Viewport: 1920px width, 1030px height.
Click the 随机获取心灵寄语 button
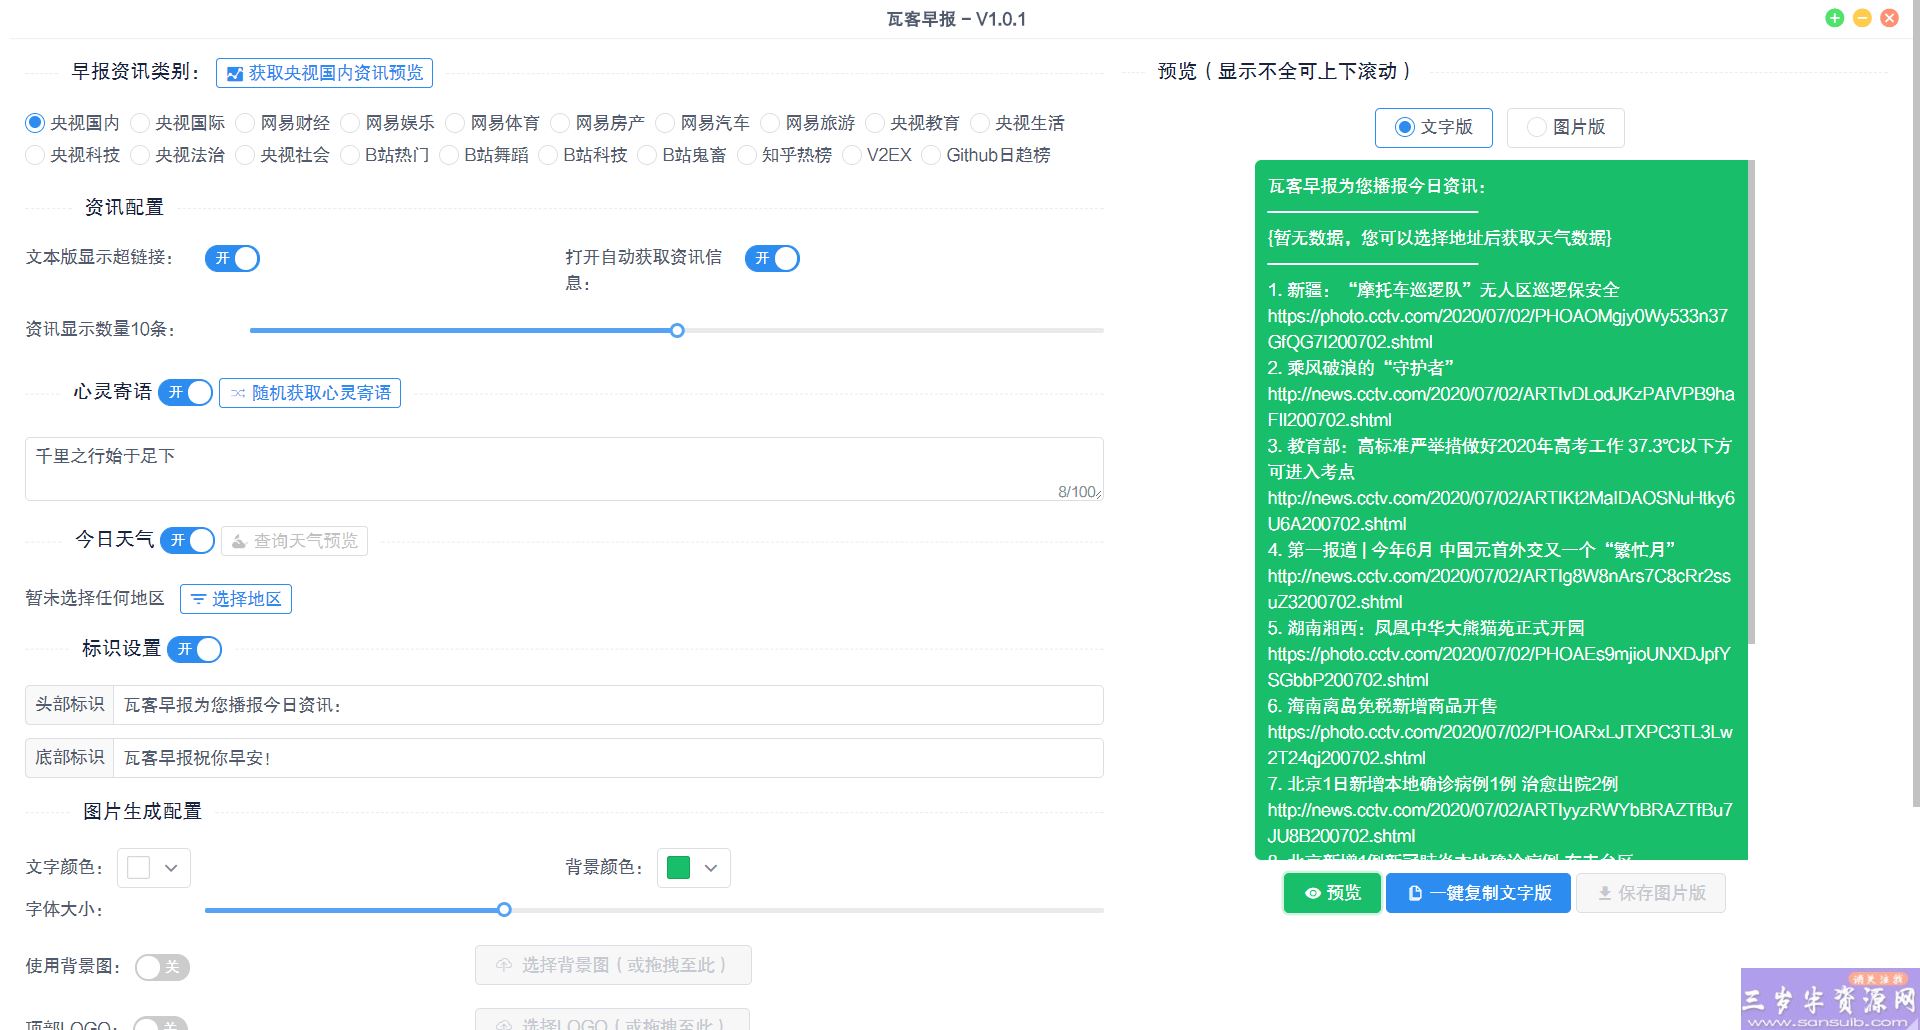pos(310,393)
